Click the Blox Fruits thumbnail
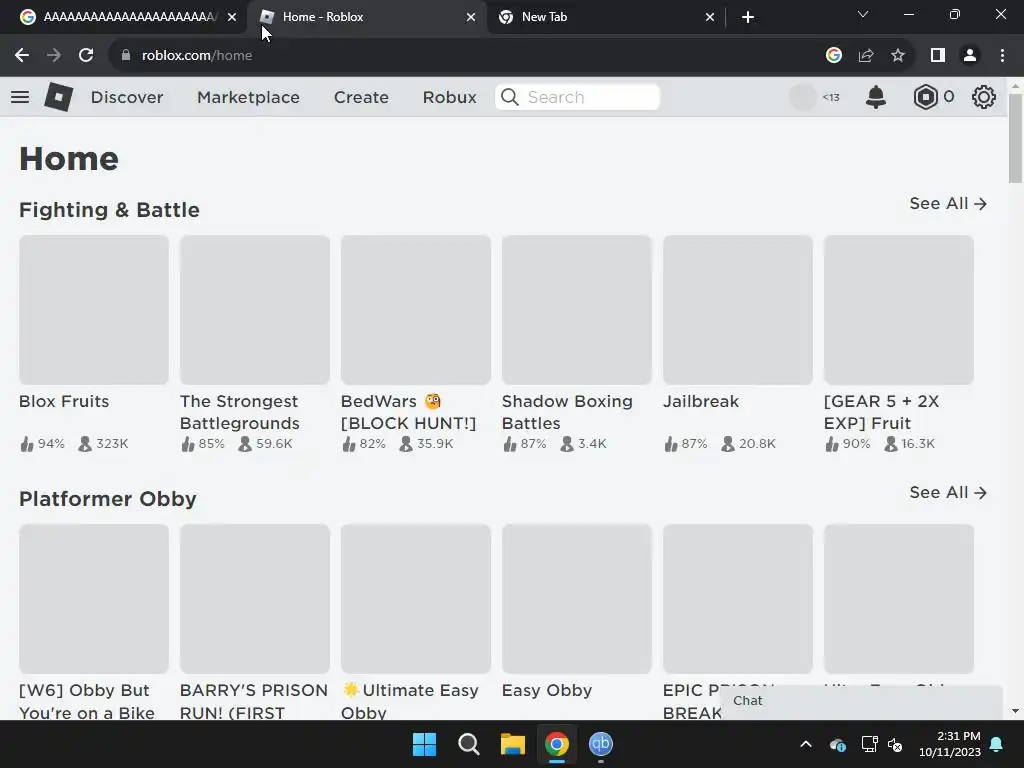This screenshot has width=1024, height=768. (x=94, y=310)
